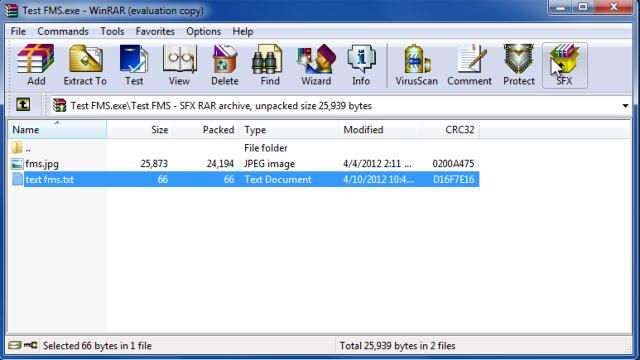640x360 pixels.
Task: Click the fms.jpg image file icon
Action: click(17, 164)
